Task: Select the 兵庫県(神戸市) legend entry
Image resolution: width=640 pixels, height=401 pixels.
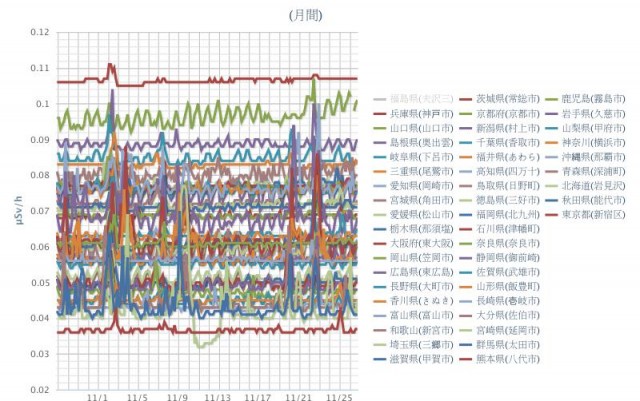Action: (x=413, y=114)
